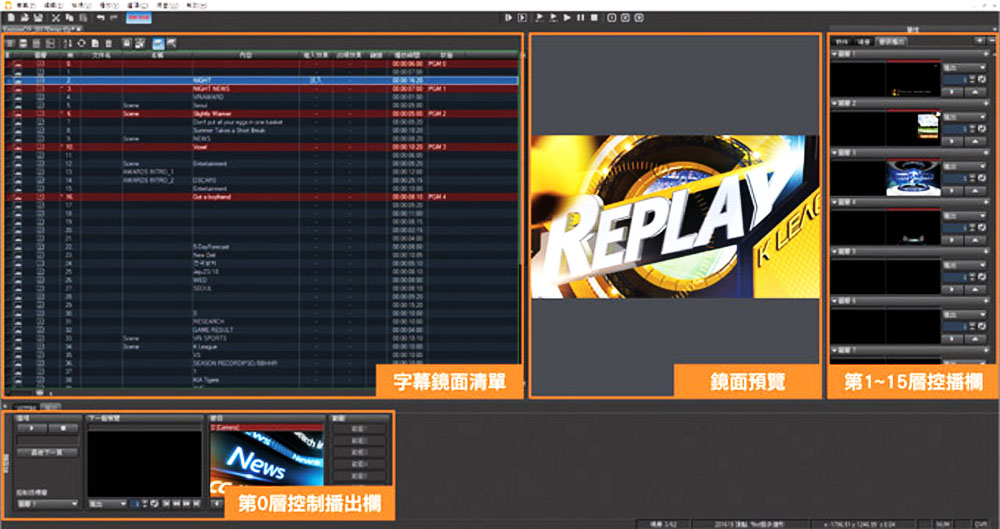Open the first menu in the menu bar
The height and width of the screenshot is (529, 1000).
[27, 4]
